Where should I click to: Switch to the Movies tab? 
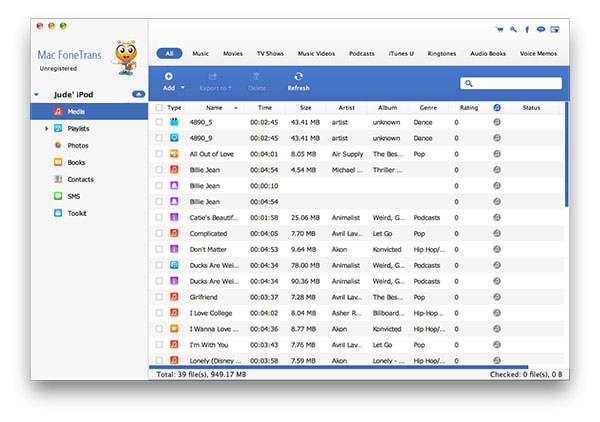pyautogui.click(x=233, y=54)
